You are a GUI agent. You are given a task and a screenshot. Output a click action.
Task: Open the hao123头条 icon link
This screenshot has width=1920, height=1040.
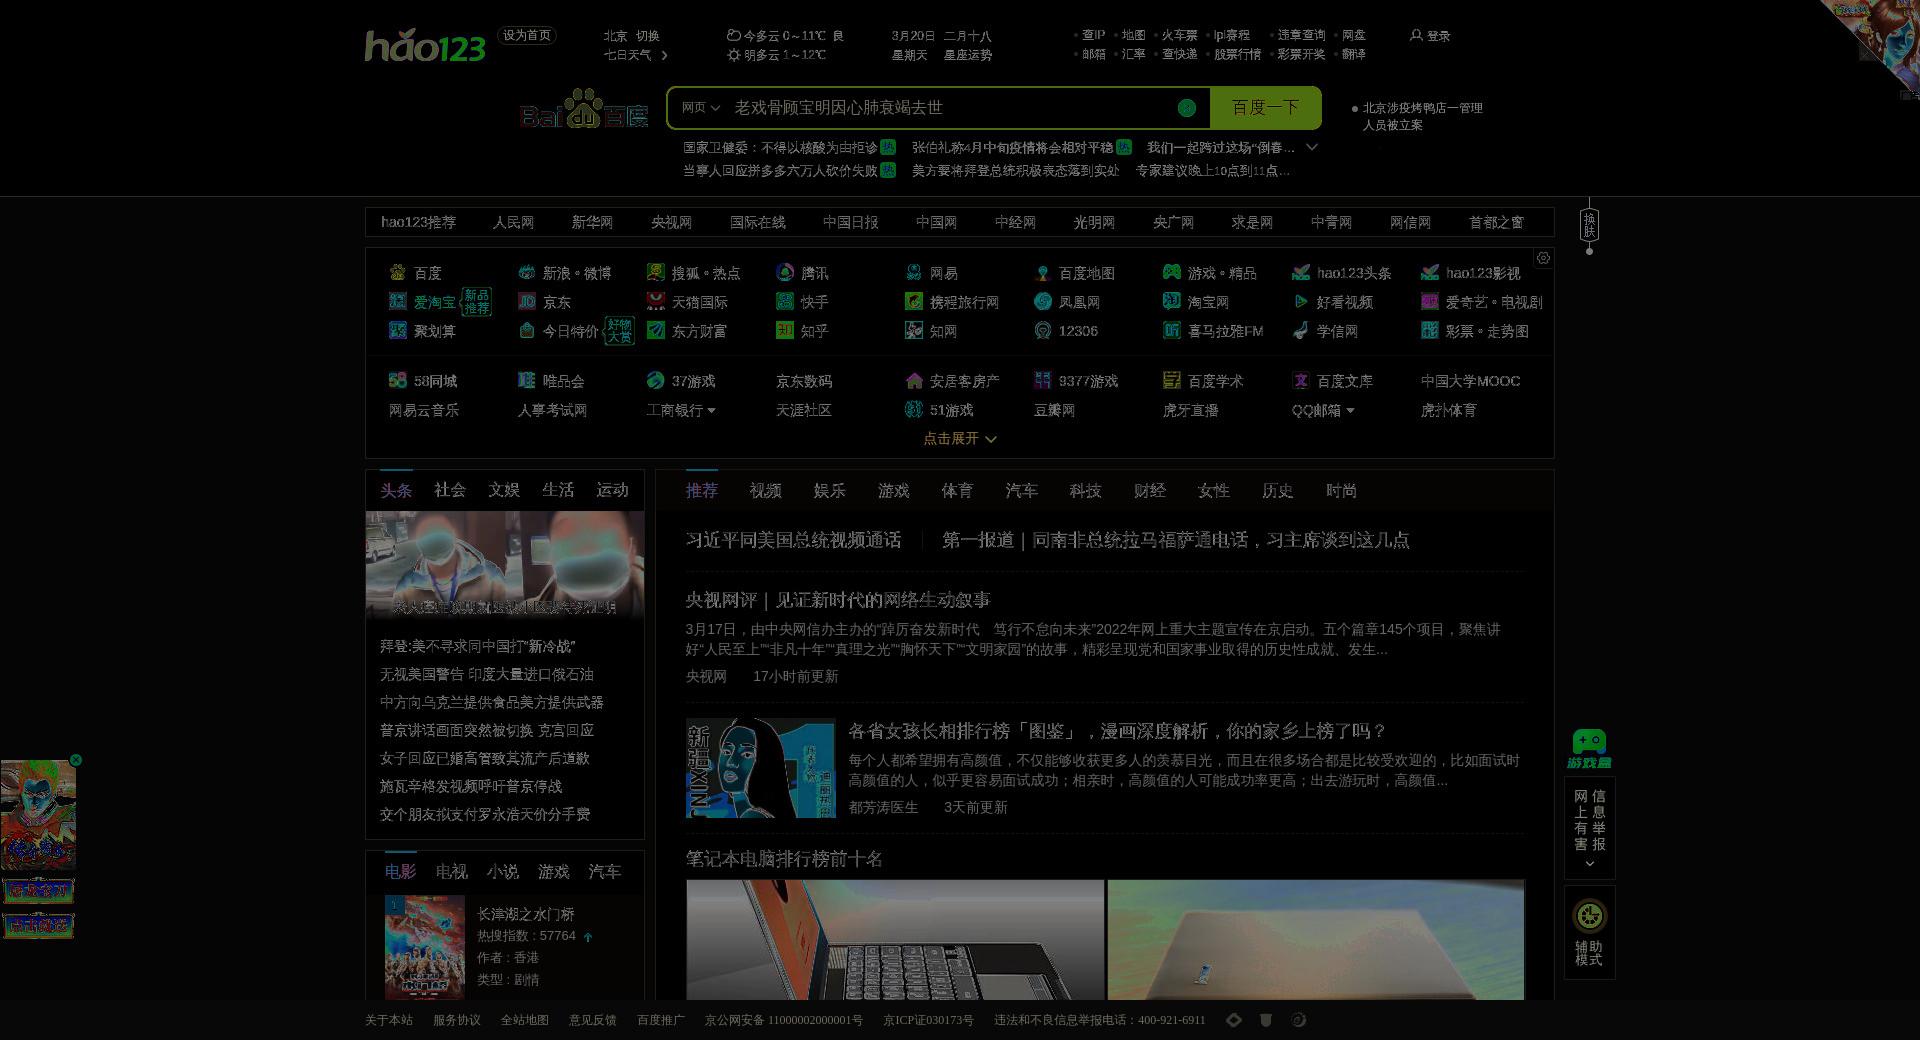tap(1300, 272)
